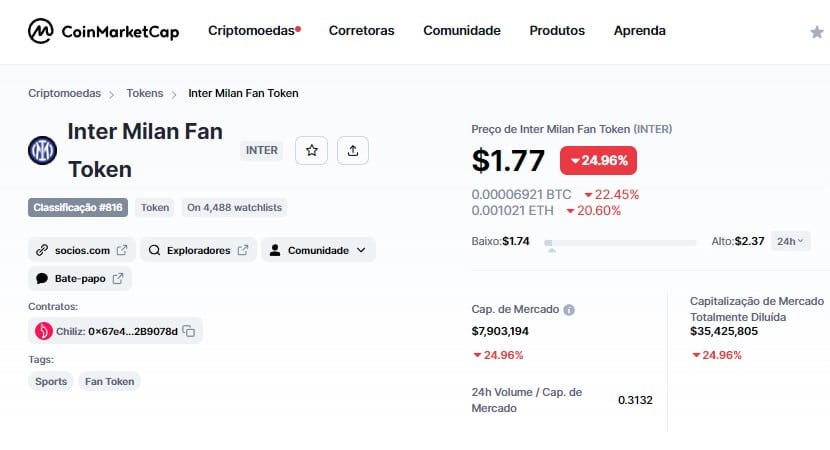
Task: Open the Exploradores external link
Action: pyautogui.click(x=199, y=250)
